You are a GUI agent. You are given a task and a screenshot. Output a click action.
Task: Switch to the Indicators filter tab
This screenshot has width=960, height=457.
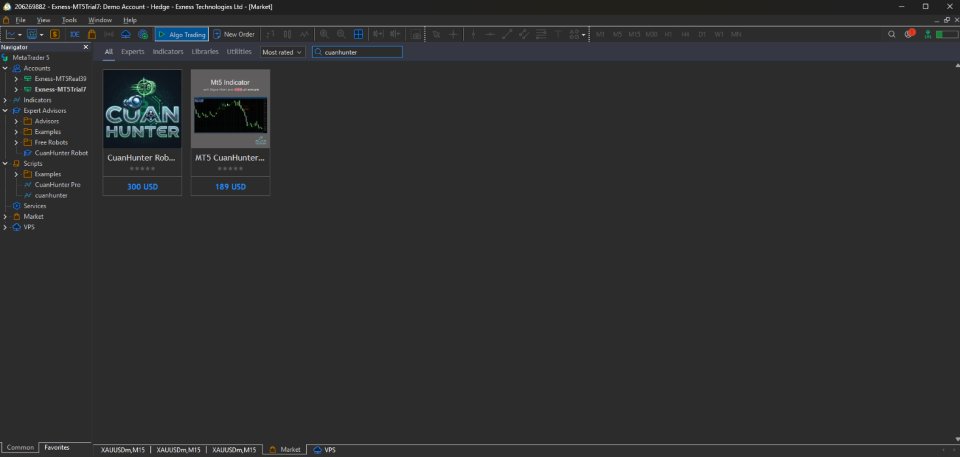[168, 51]
